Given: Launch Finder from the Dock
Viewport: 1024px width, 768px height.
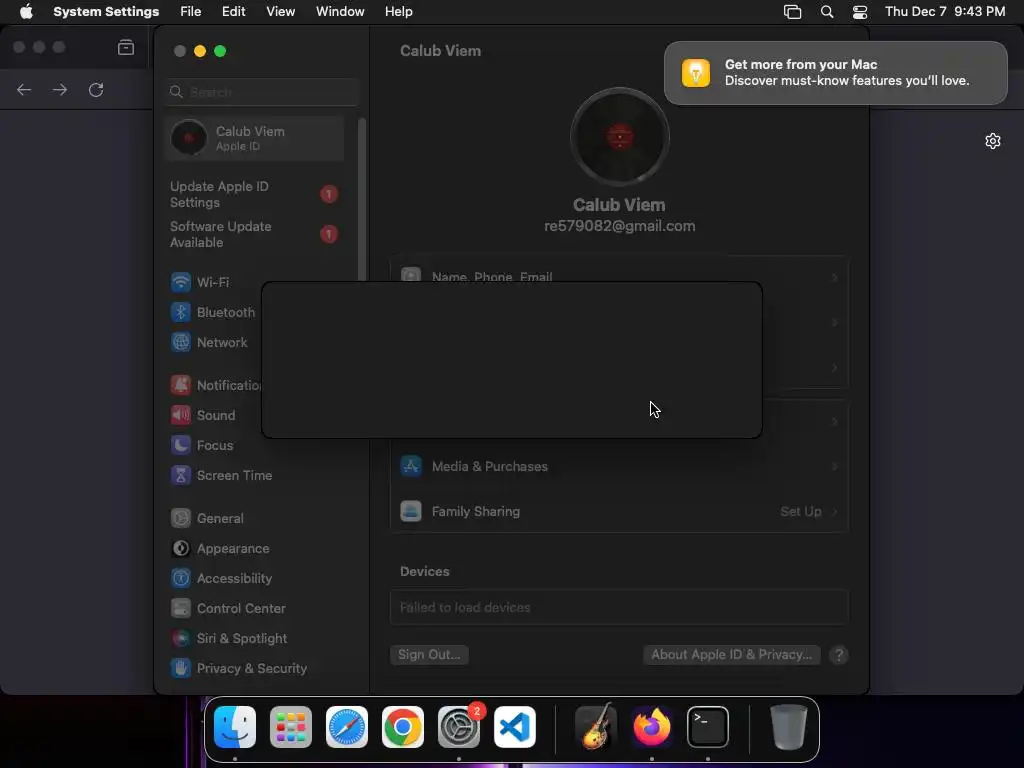Looking at the screenshot, I should click(x=235, y=727).
